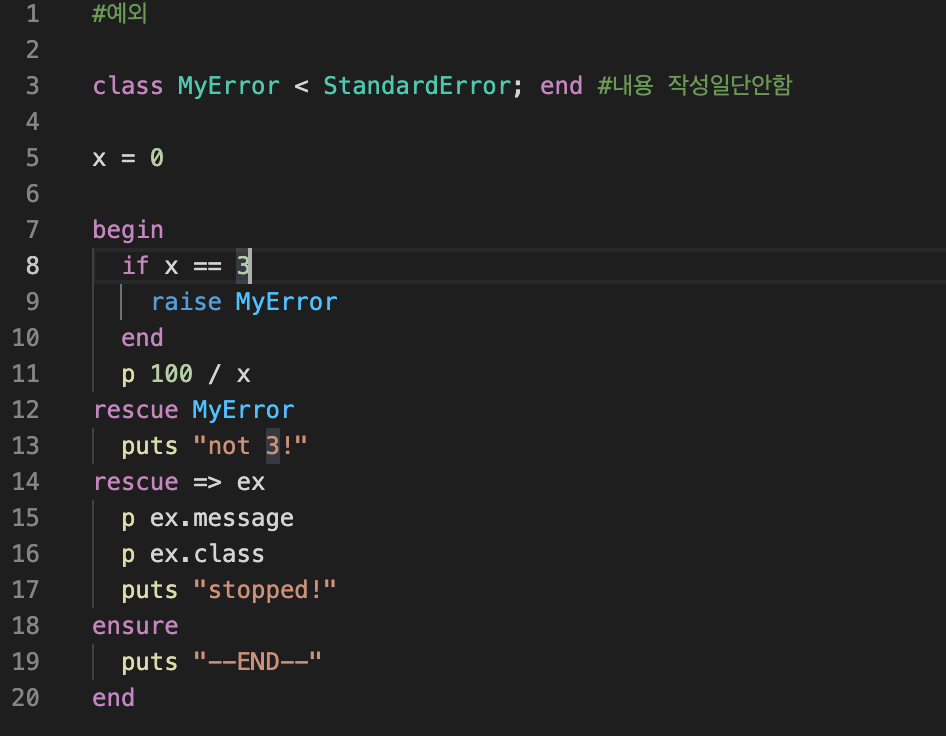The height and width of the screenshot is (736, 946).
Task: Click the value '0' on line 5
Action: pyautogui.click(x=157, y=158)
